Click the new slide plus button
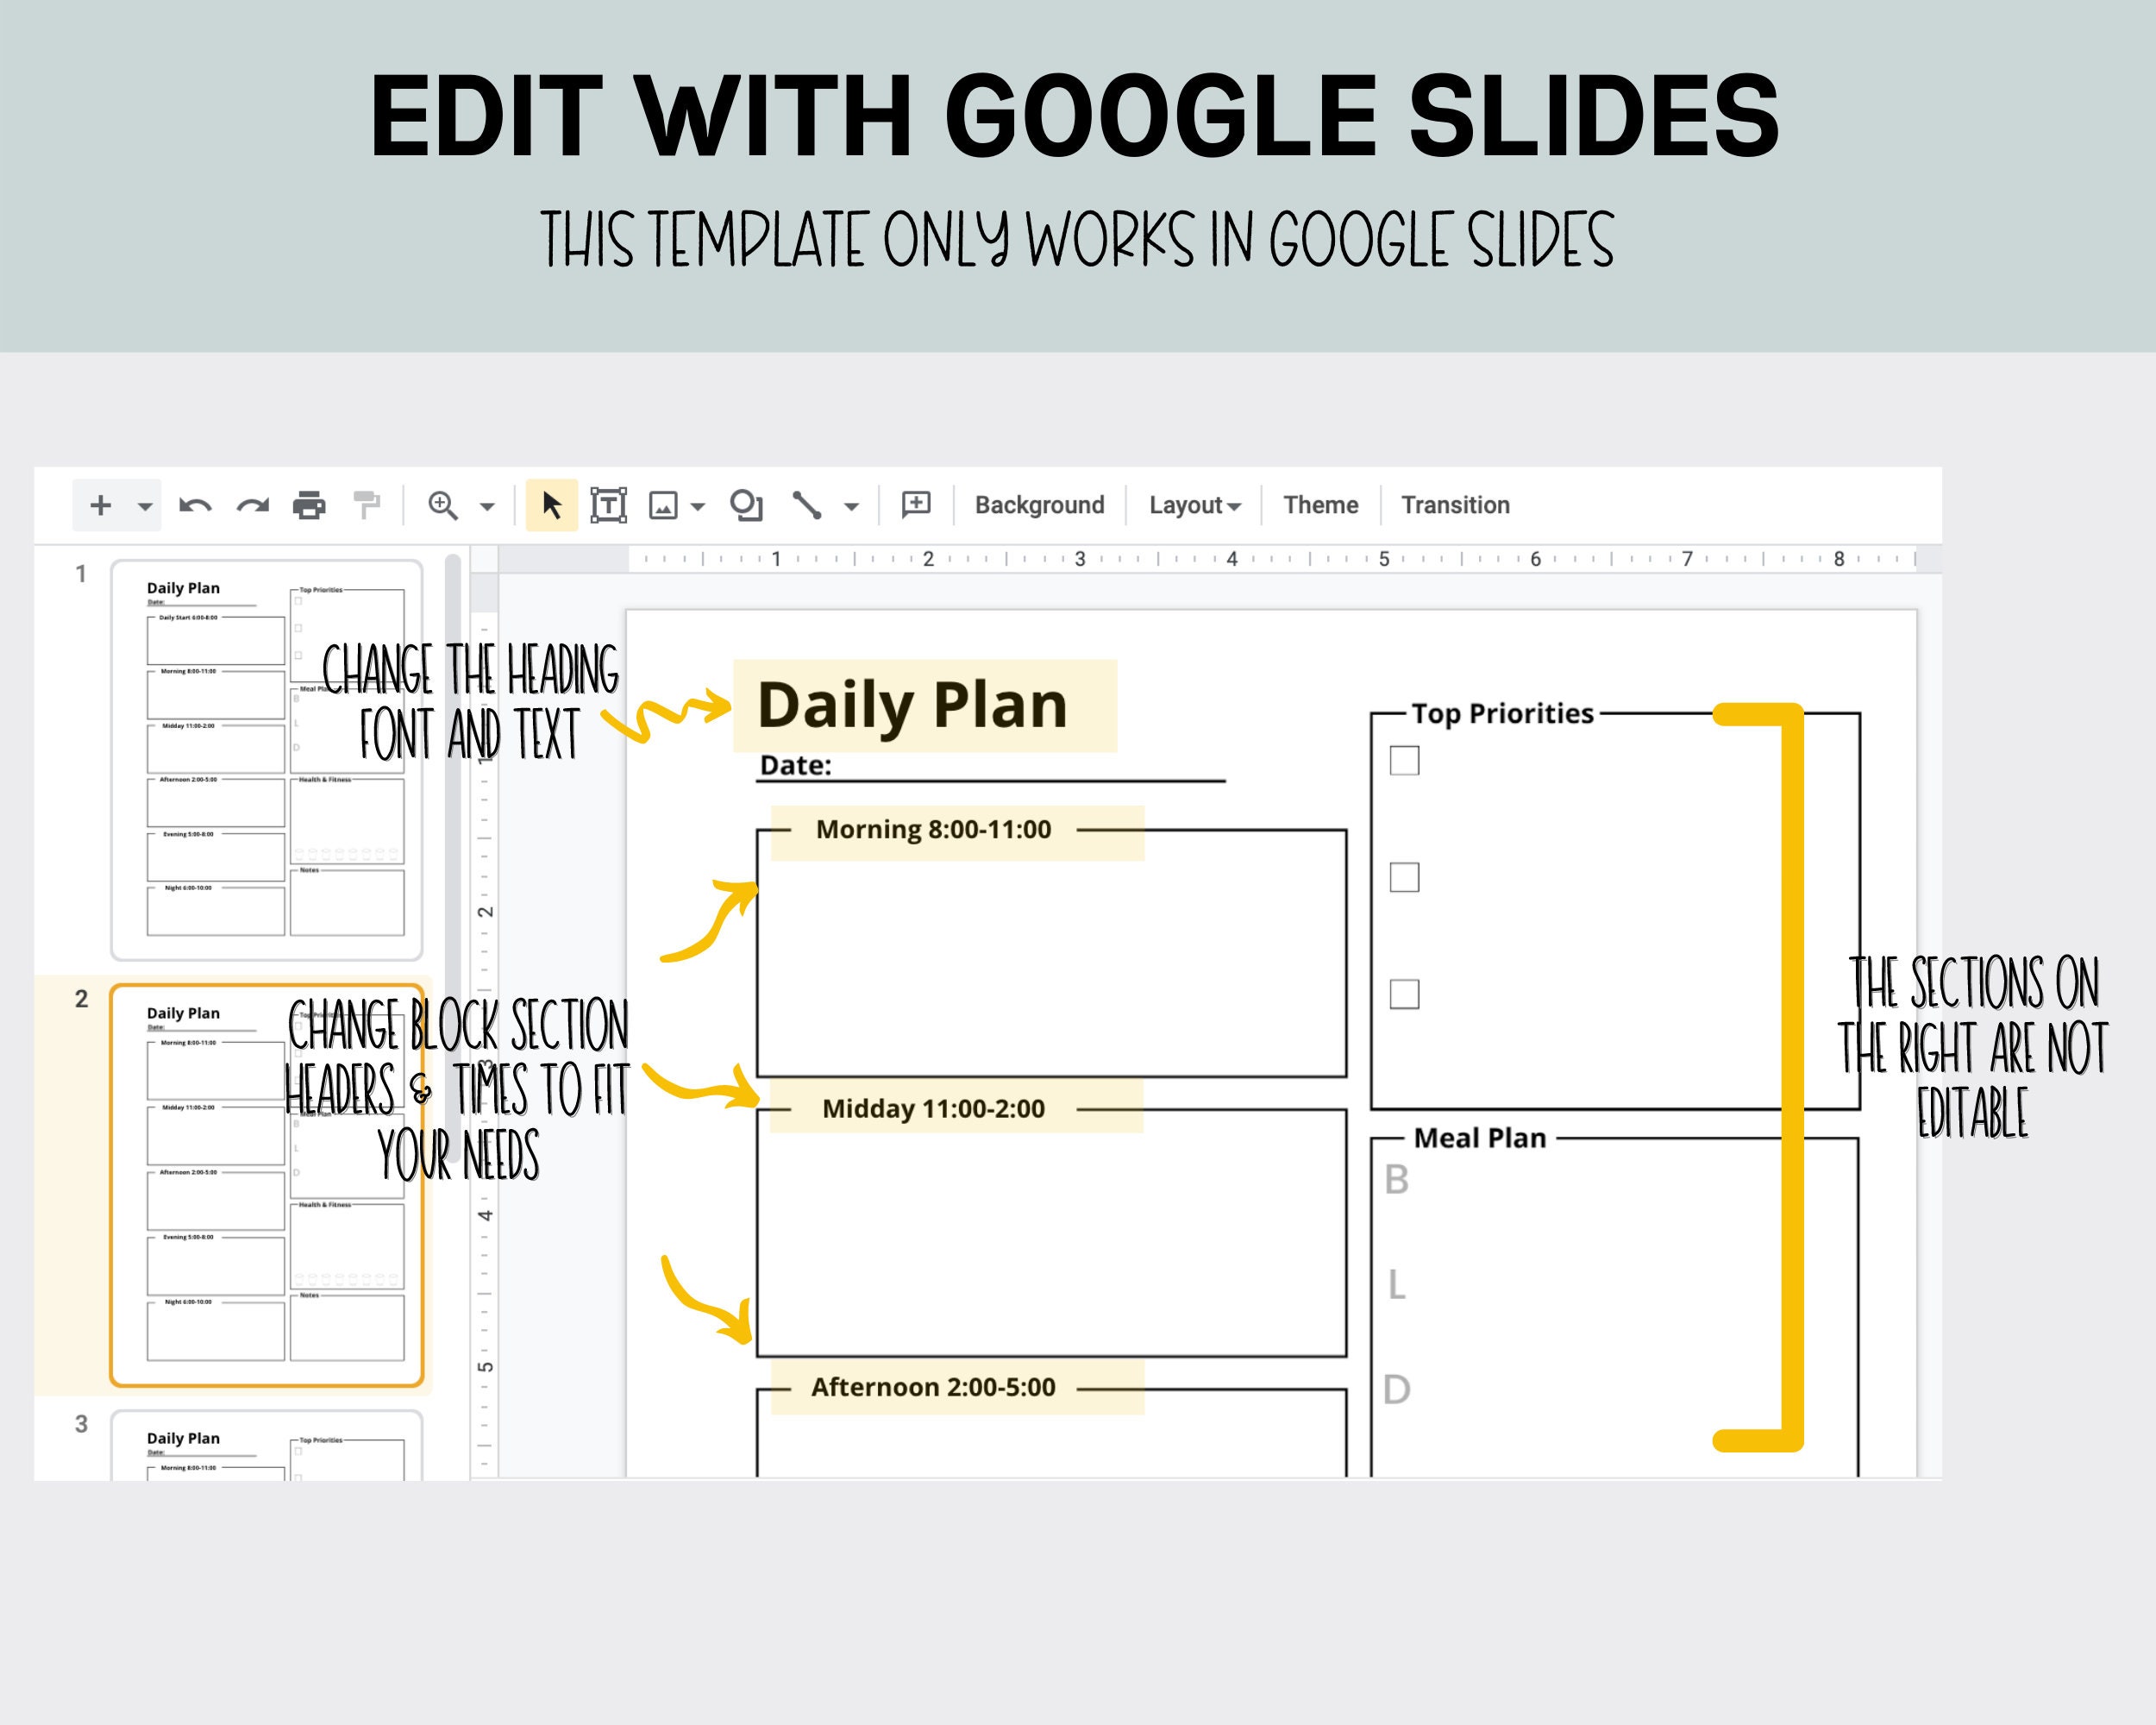Screen dimensions: 2156x1725 click(x=100, y=505)
